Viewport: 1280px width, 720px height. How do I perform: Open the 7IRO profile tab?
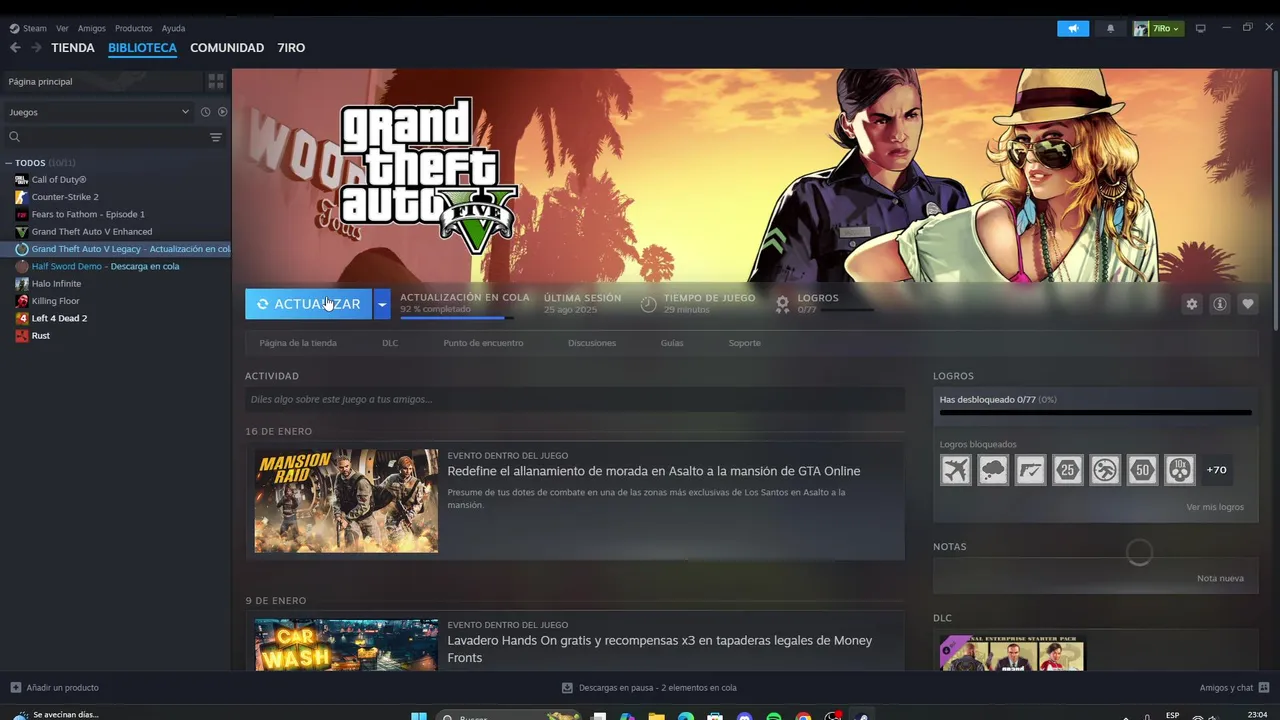coord(291,48)
